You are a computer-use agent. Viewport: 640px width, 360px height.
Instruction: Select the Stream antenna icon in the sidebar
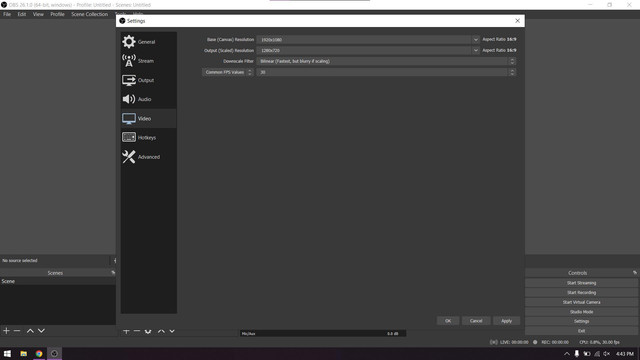tap(129, 61)
